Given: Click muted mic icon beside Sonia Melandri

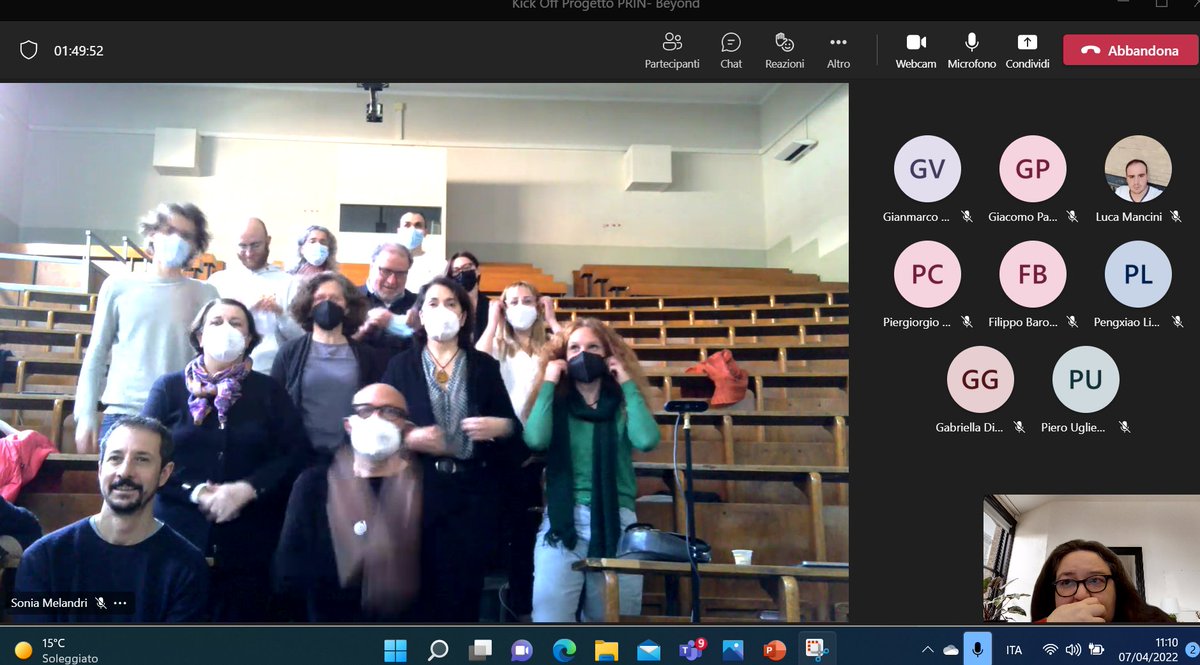Looking at the screenshot, I should click(101, 603).
